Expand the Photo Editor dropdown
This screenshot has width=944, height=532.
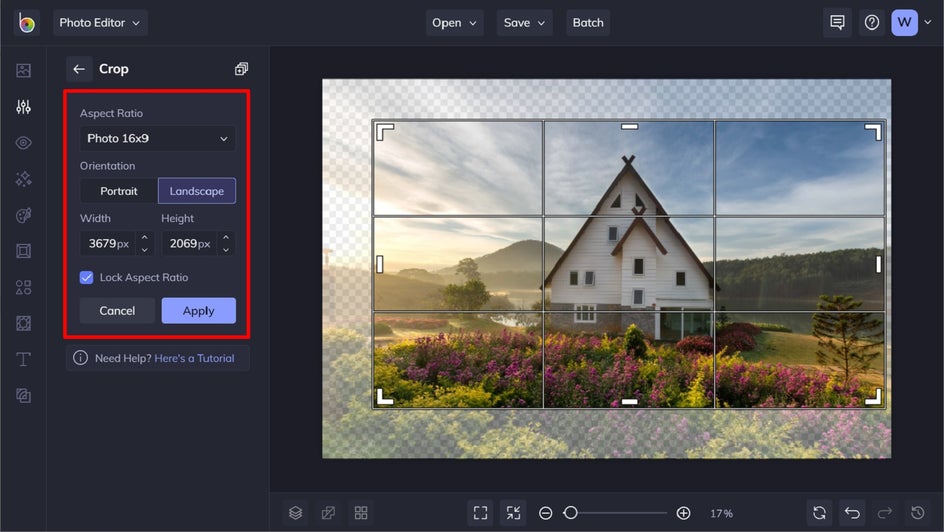click(x=100, y=23)
